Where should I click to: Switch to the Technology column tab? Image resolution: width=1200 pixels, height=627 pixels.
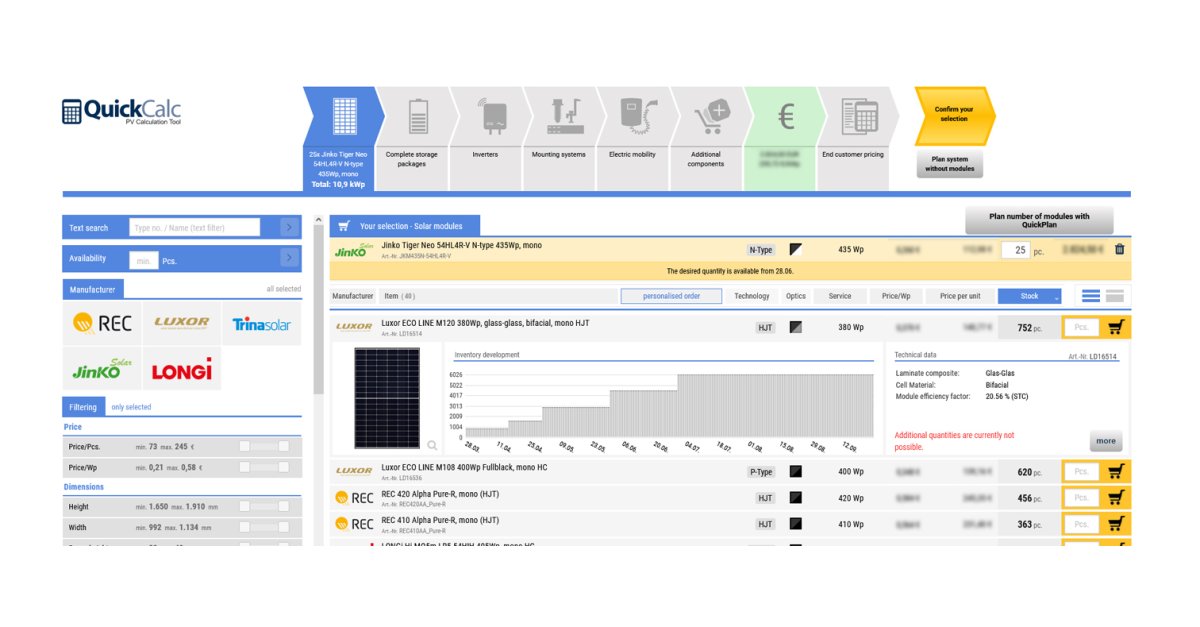click(x=753, y=295)
